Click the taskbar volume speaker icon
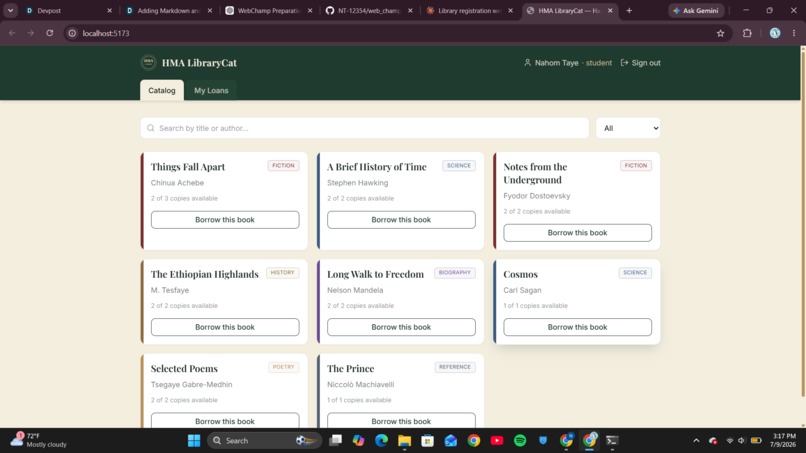 click(741, 441)
